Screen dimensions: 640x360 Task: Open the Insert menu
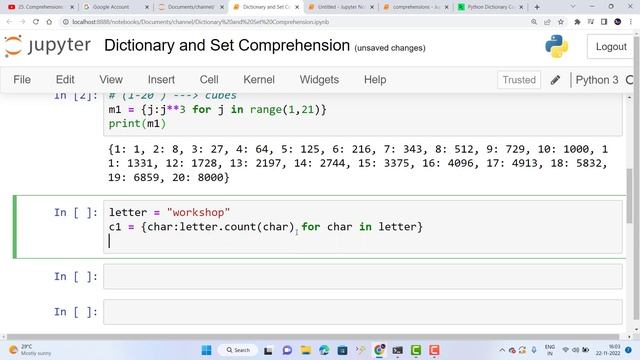[x=161, y=80]
